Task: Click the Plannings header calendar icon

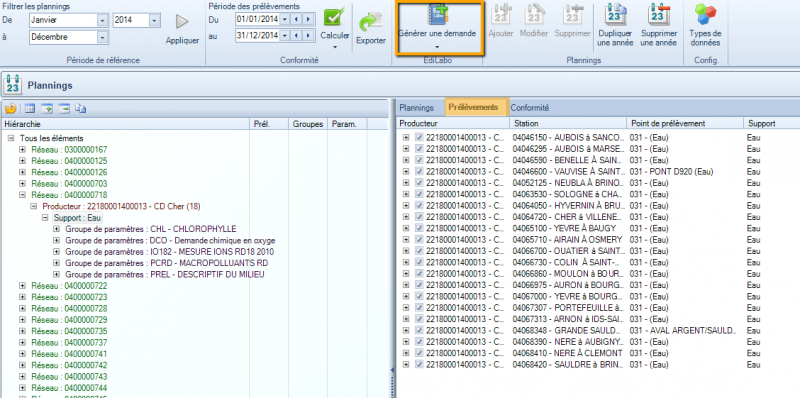Action: pos(13,85)
